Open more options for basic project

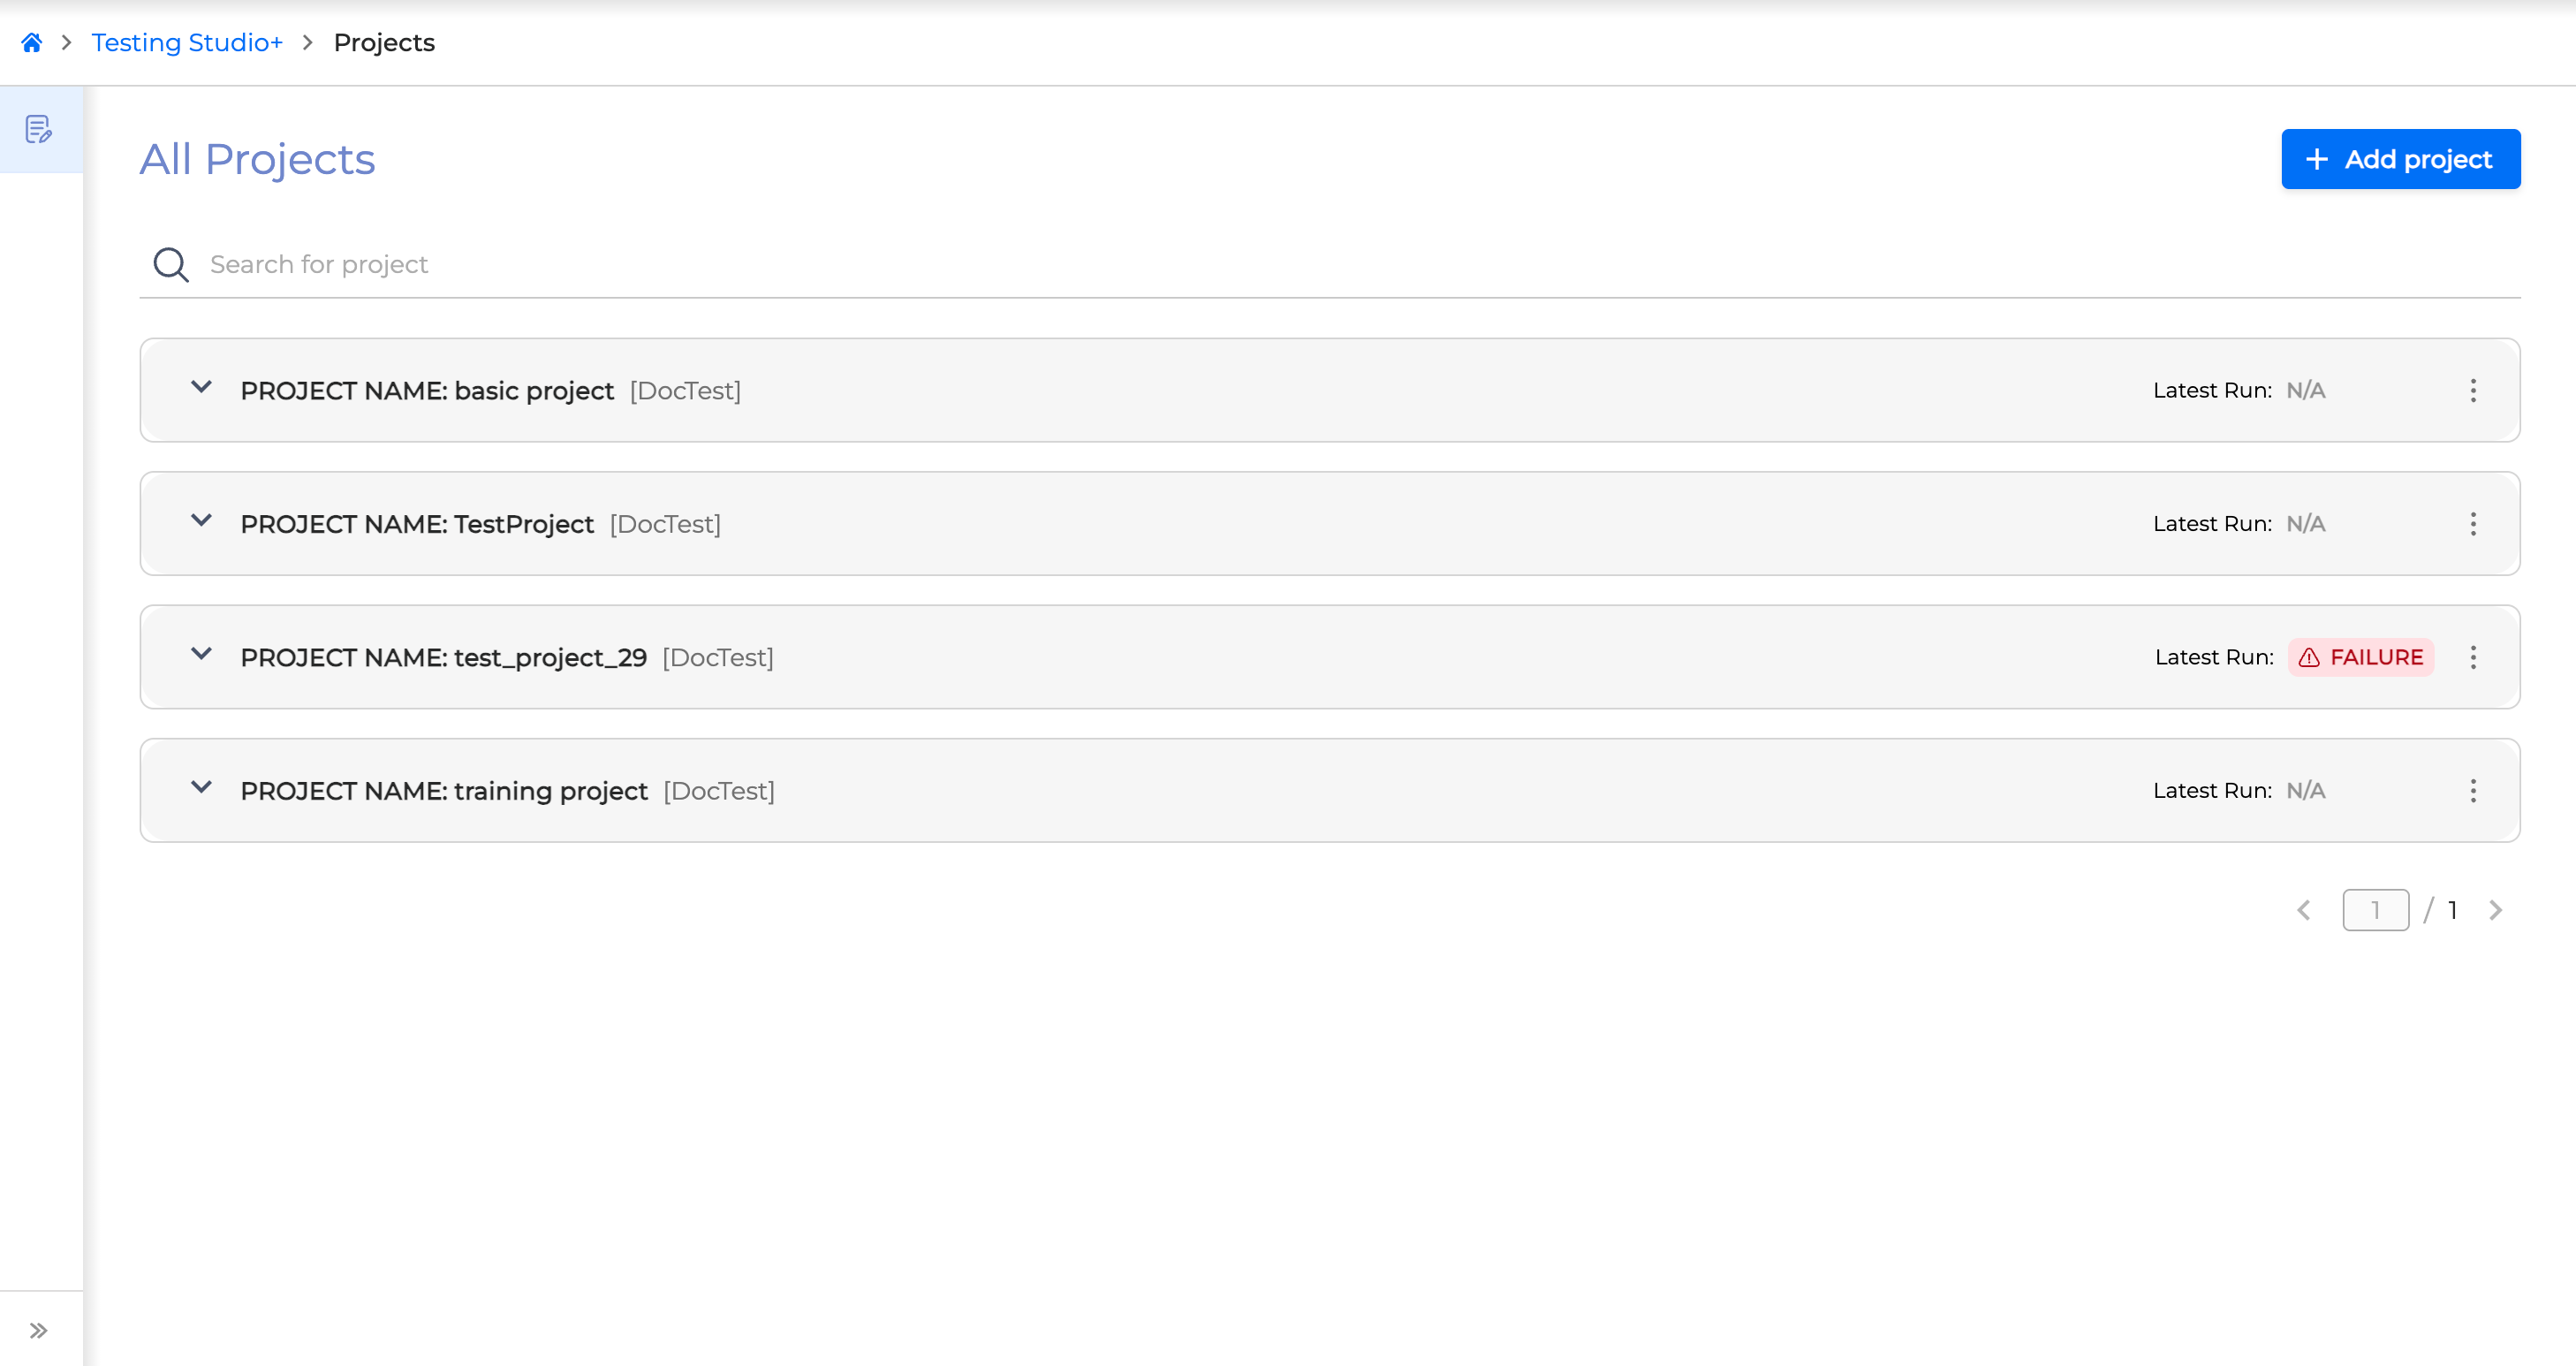tap(2473, 391)
